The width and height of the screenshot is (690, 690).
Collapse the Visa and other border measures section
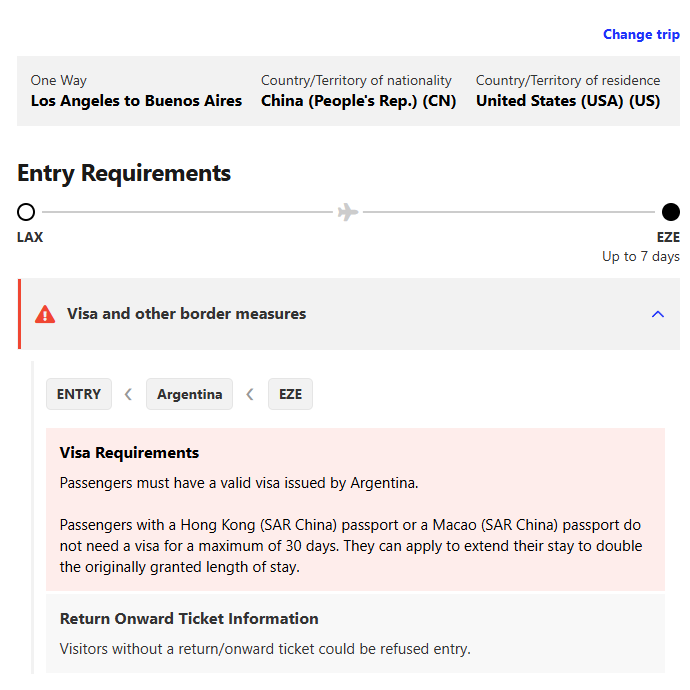click(657, 314)
